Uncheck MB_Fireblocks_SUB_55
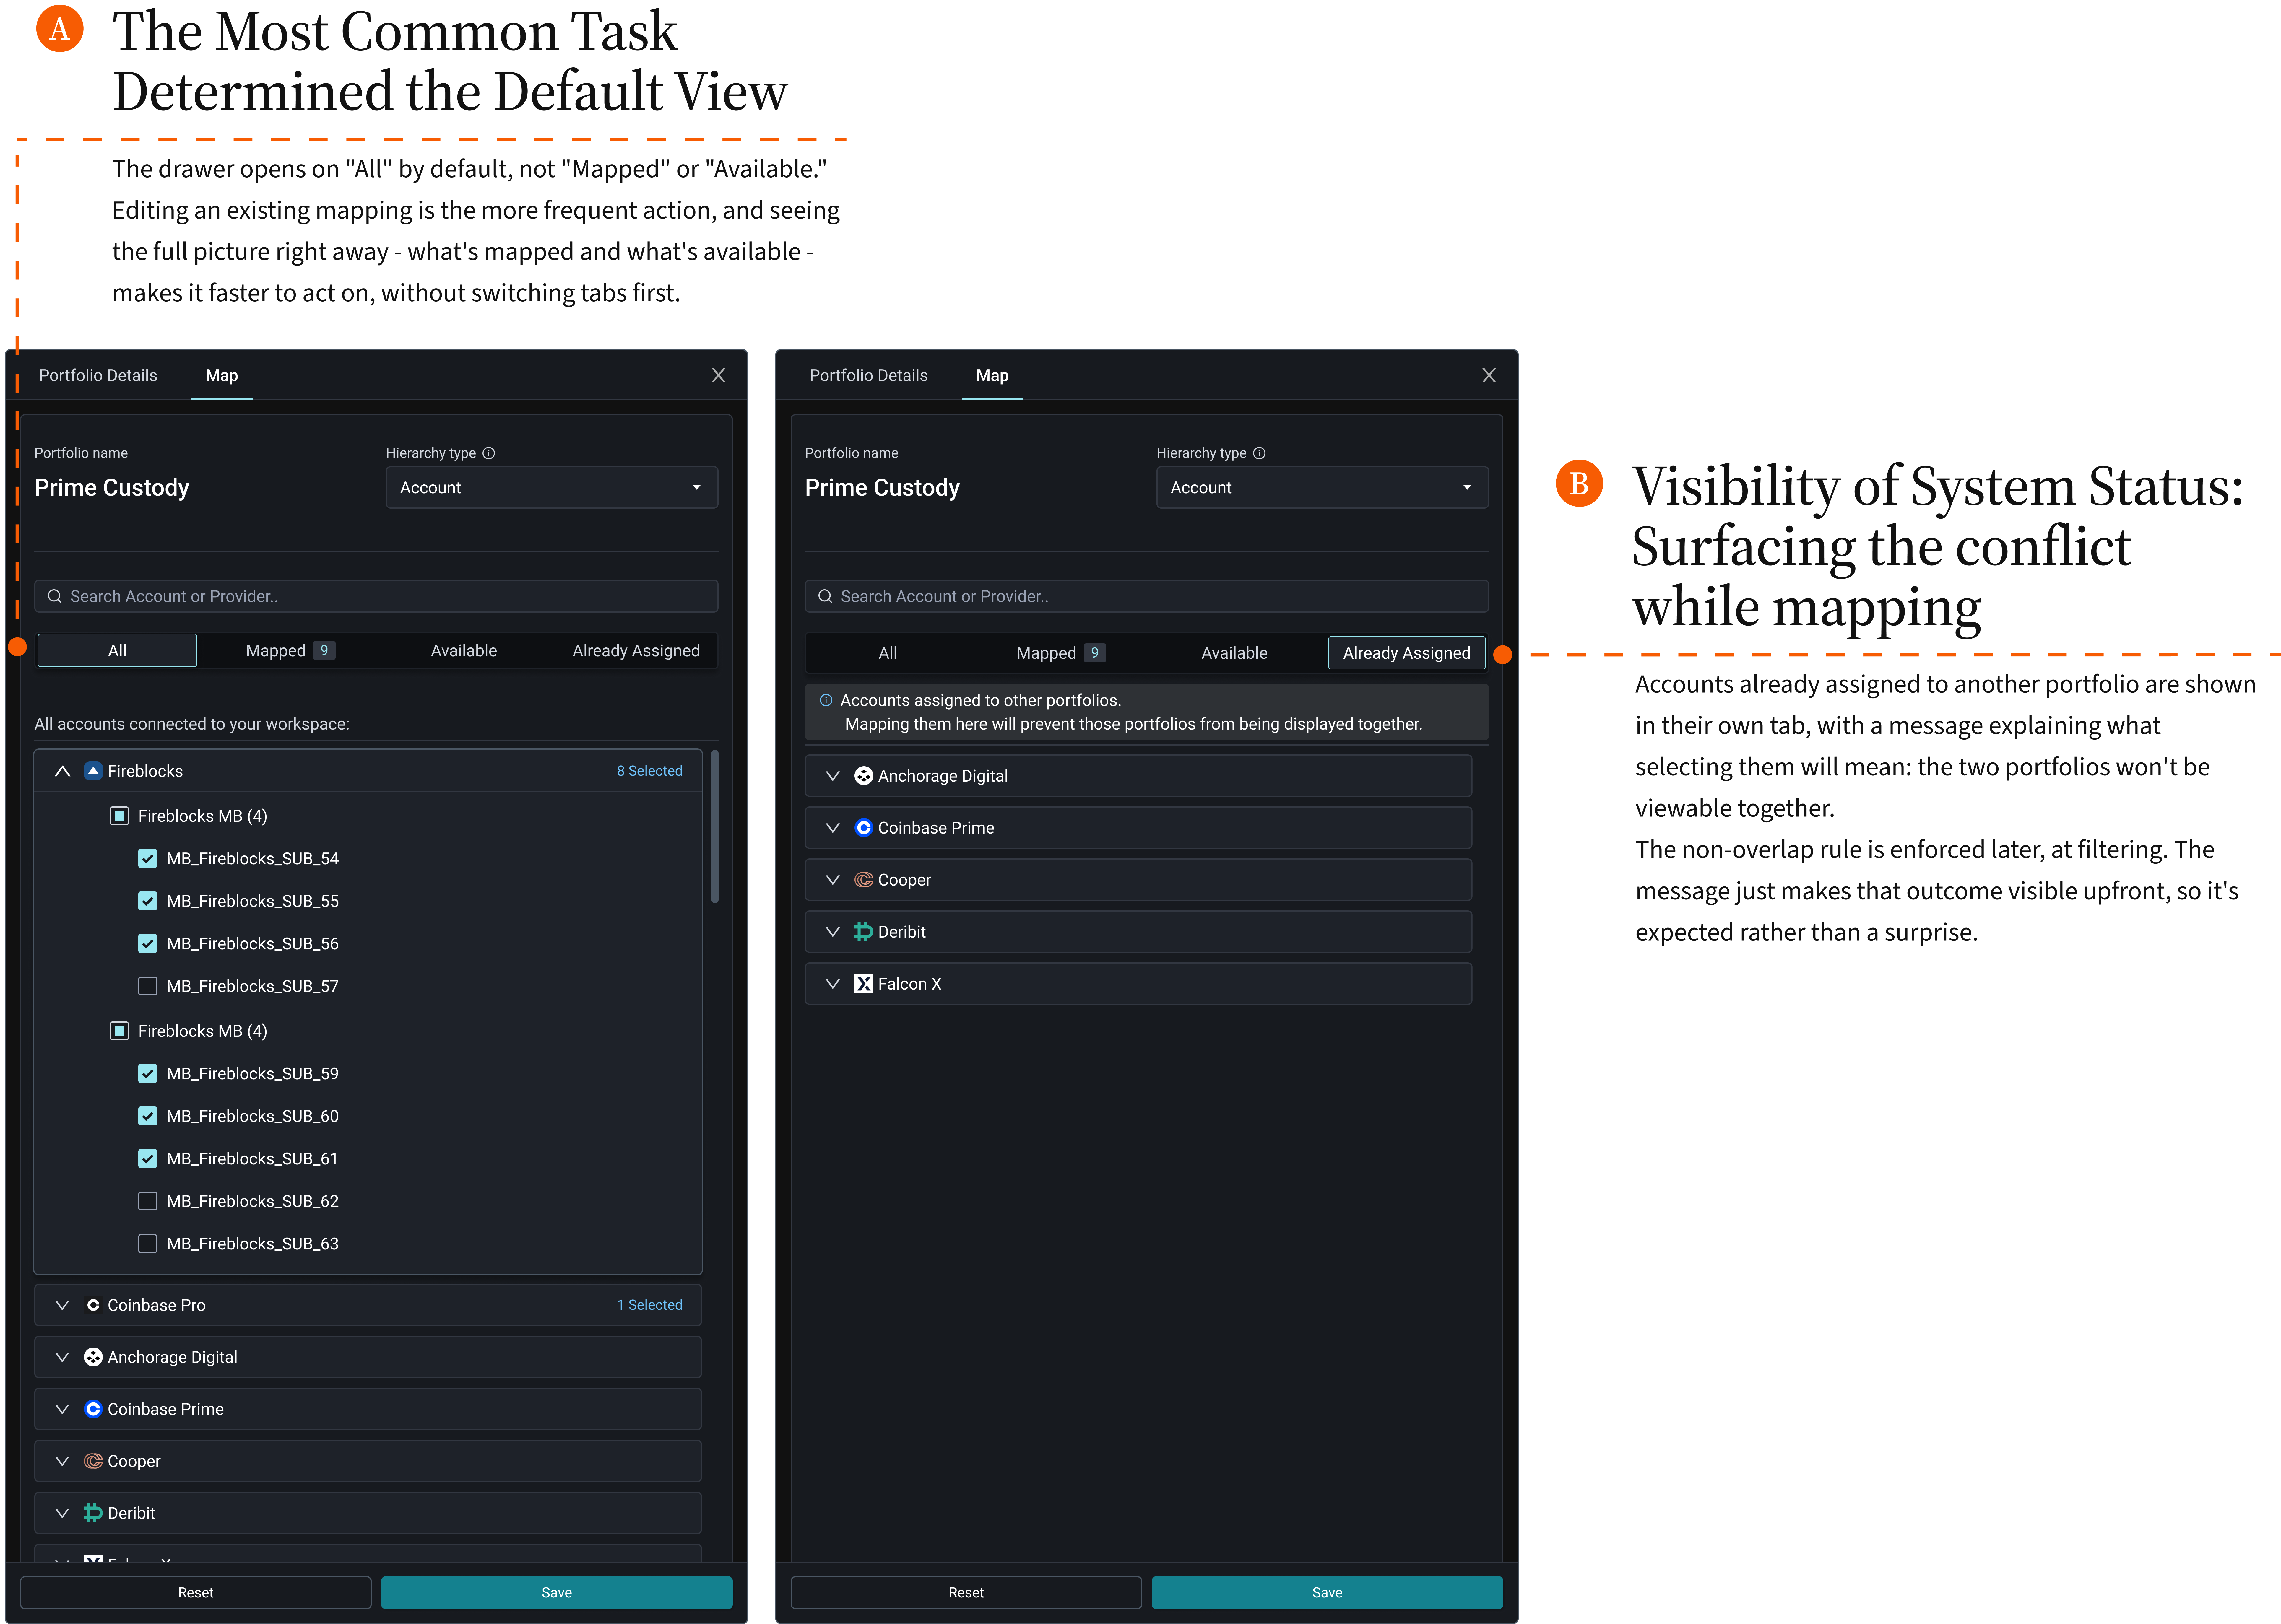 click(x=148, y=901)
